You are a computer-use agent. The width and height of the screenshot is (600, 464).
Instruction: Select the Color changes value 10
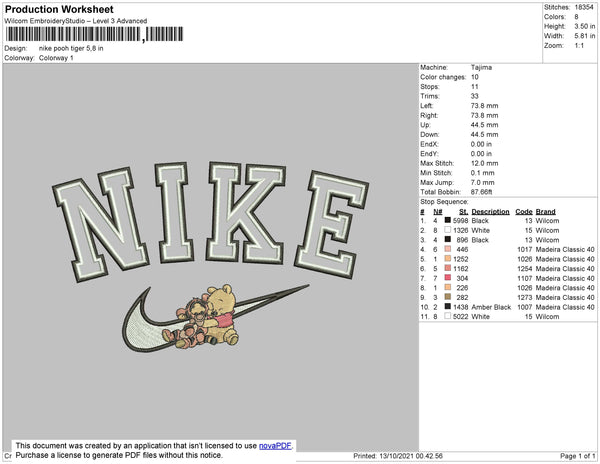click(475, 77)
